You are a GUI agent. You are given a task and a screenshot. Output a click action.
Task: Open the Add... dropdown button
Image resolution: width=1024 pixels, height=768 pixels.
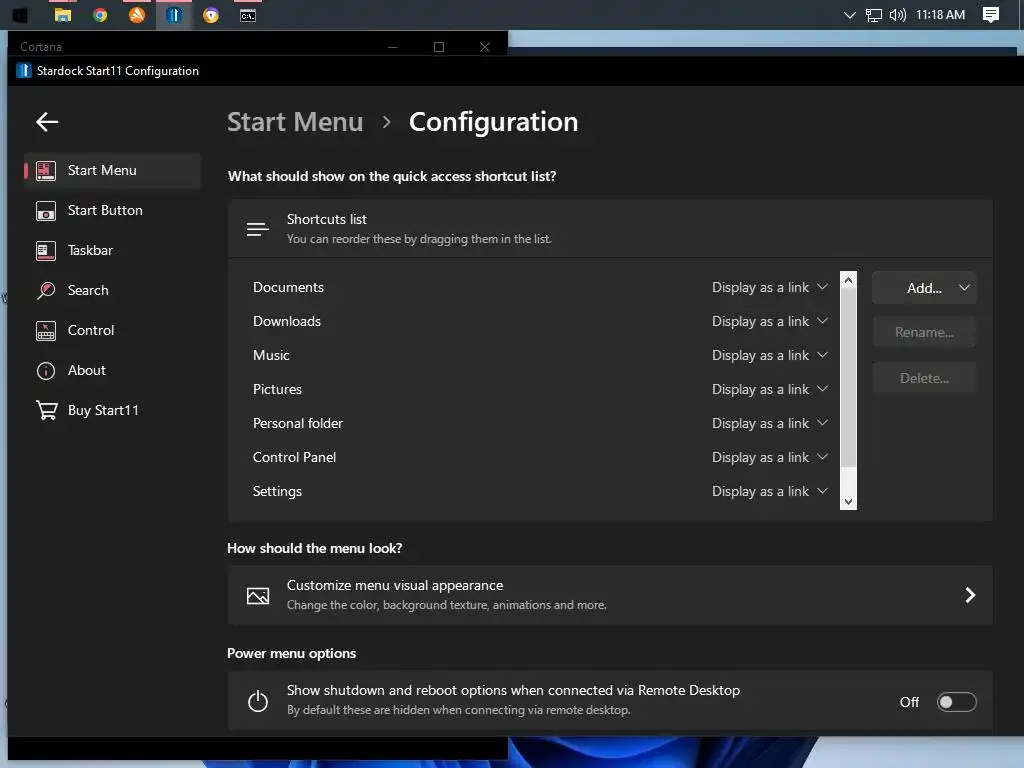(924, 288)
